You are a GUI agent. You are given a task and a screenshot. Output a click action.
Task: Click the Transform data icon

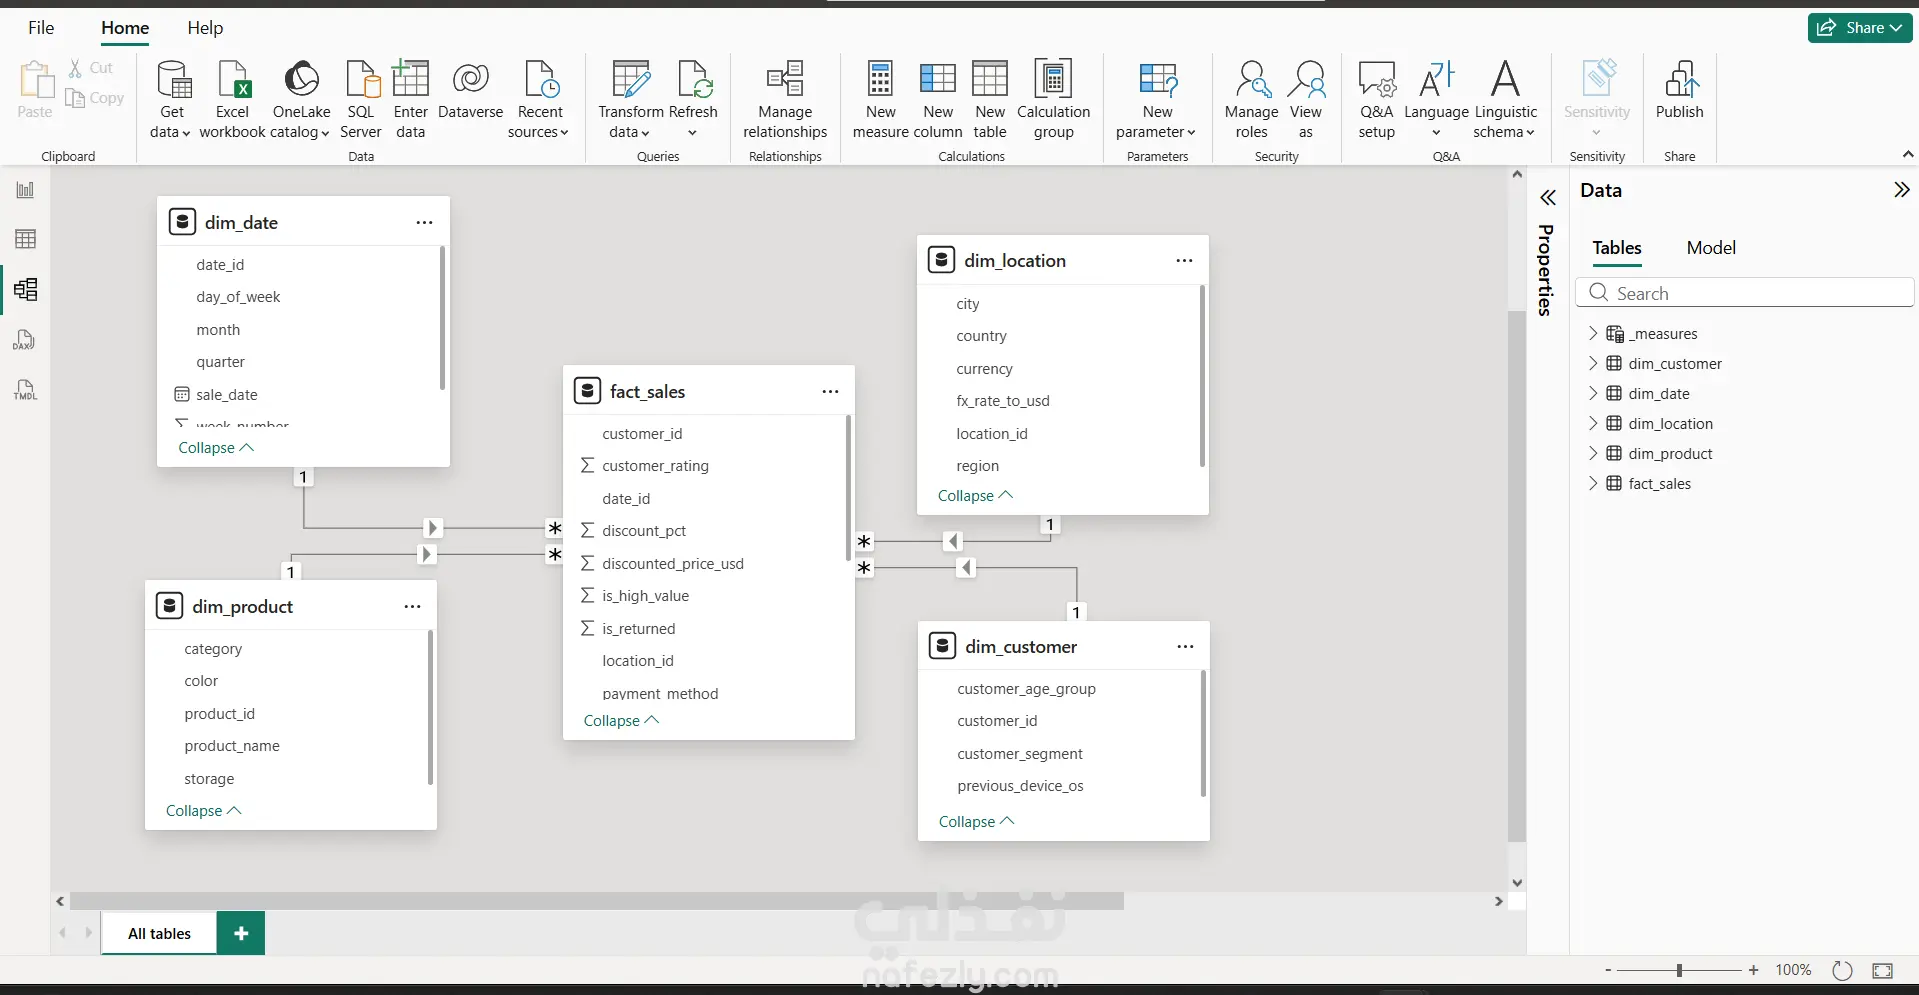tap(631, 79)
